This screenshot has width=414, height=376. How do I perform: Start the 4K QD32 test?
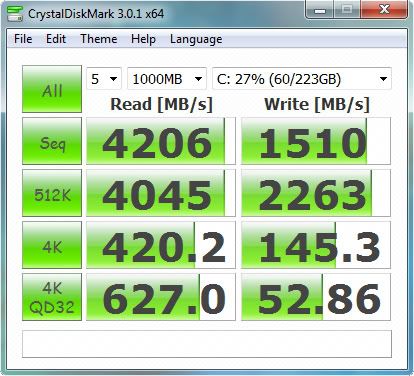point(52,297)
